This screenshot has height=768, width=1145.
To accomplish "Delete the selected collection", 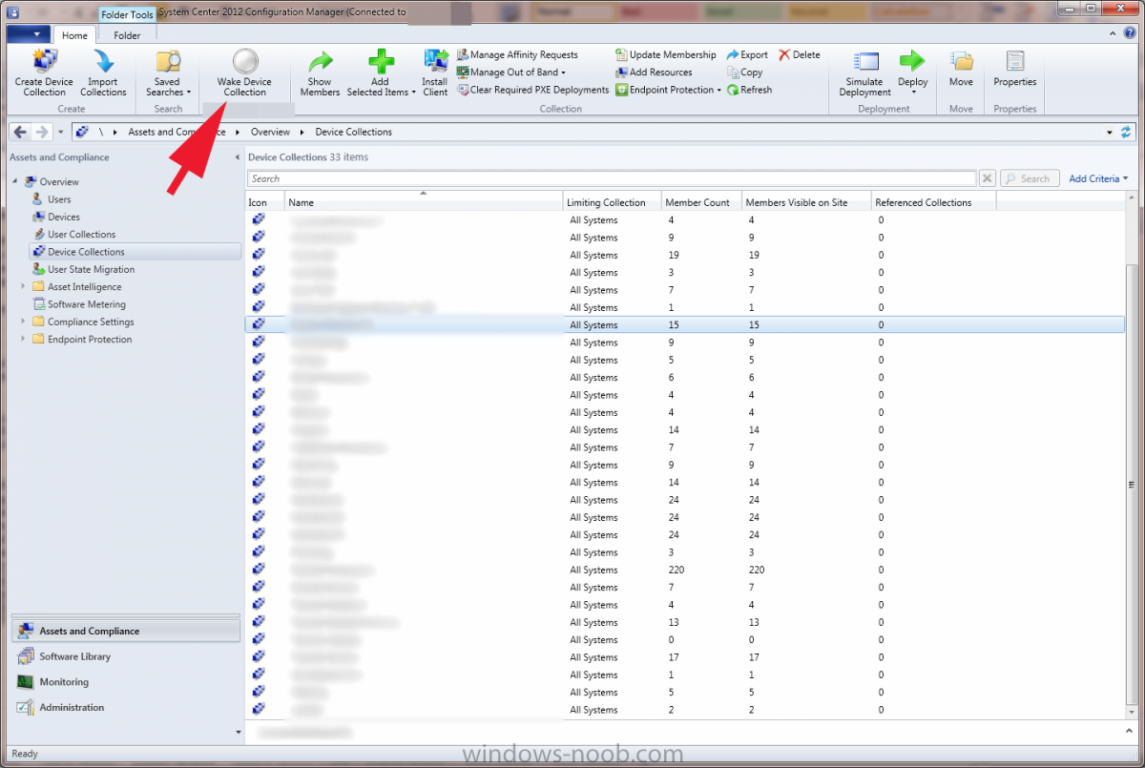I will click(x=799, y=55).
